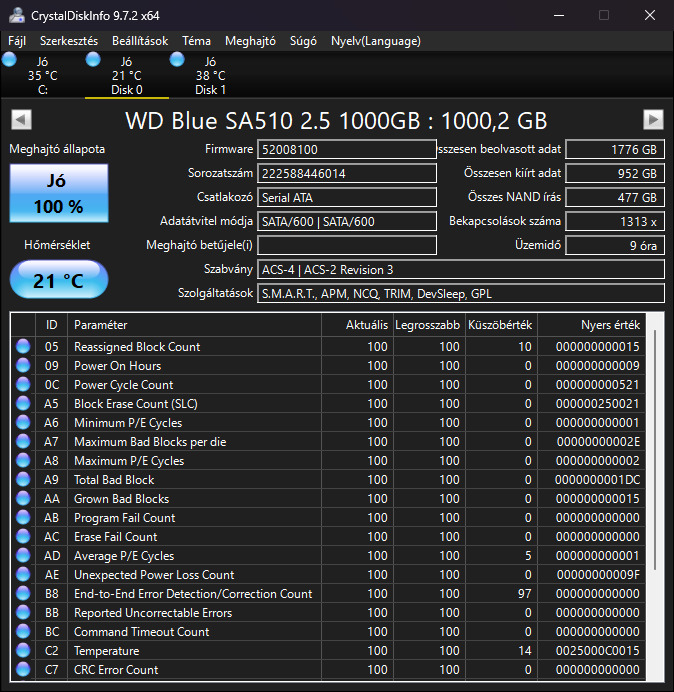674x692 pixels.
Task: Click the Serial ATA interface field
Action: point(346,197)
